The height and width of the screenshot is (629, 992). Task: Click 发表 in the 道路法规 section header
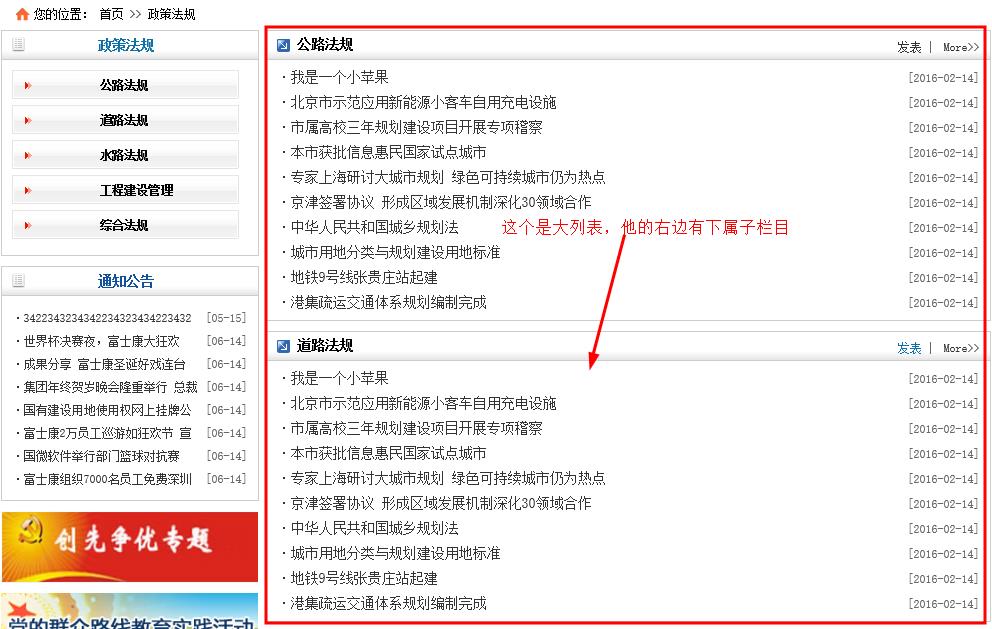[908, 348]
